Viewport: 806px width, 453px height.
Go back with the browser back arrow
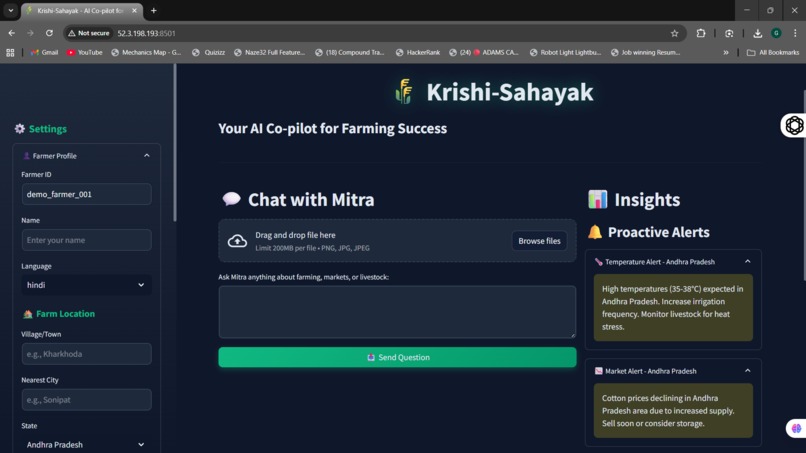click(11, 33)
